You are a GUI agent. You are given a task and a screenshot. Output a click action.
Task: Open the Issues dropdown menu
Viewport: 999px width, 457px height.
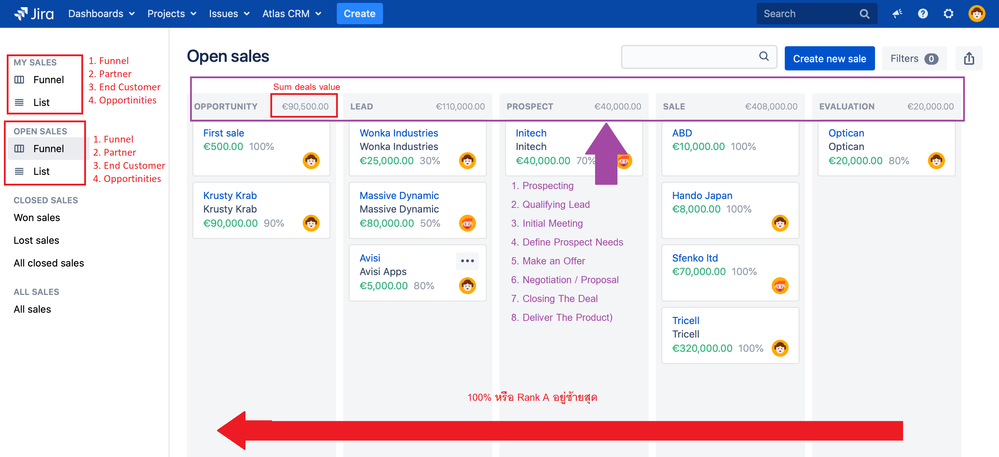click(229, 13)
